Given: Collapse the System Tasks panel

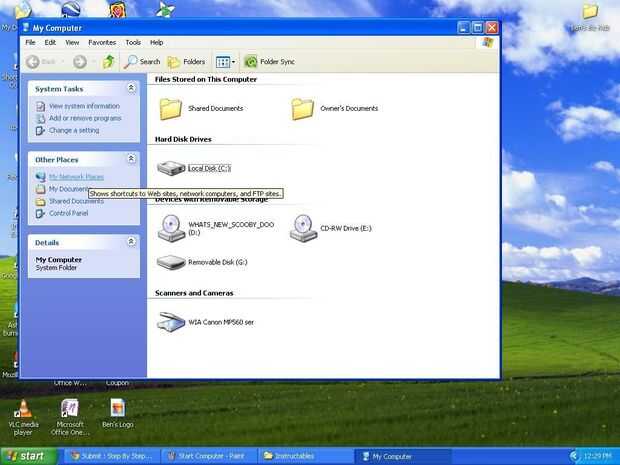Looking at the screenshot, I should click(x=131, y=88).
